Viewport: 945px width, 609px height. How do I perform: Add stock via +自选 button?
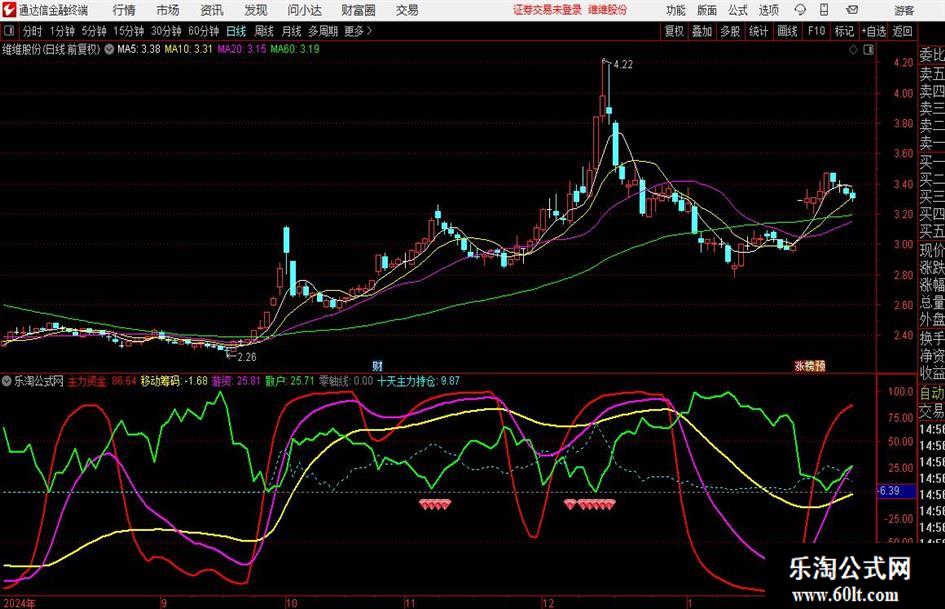[873, 31]
